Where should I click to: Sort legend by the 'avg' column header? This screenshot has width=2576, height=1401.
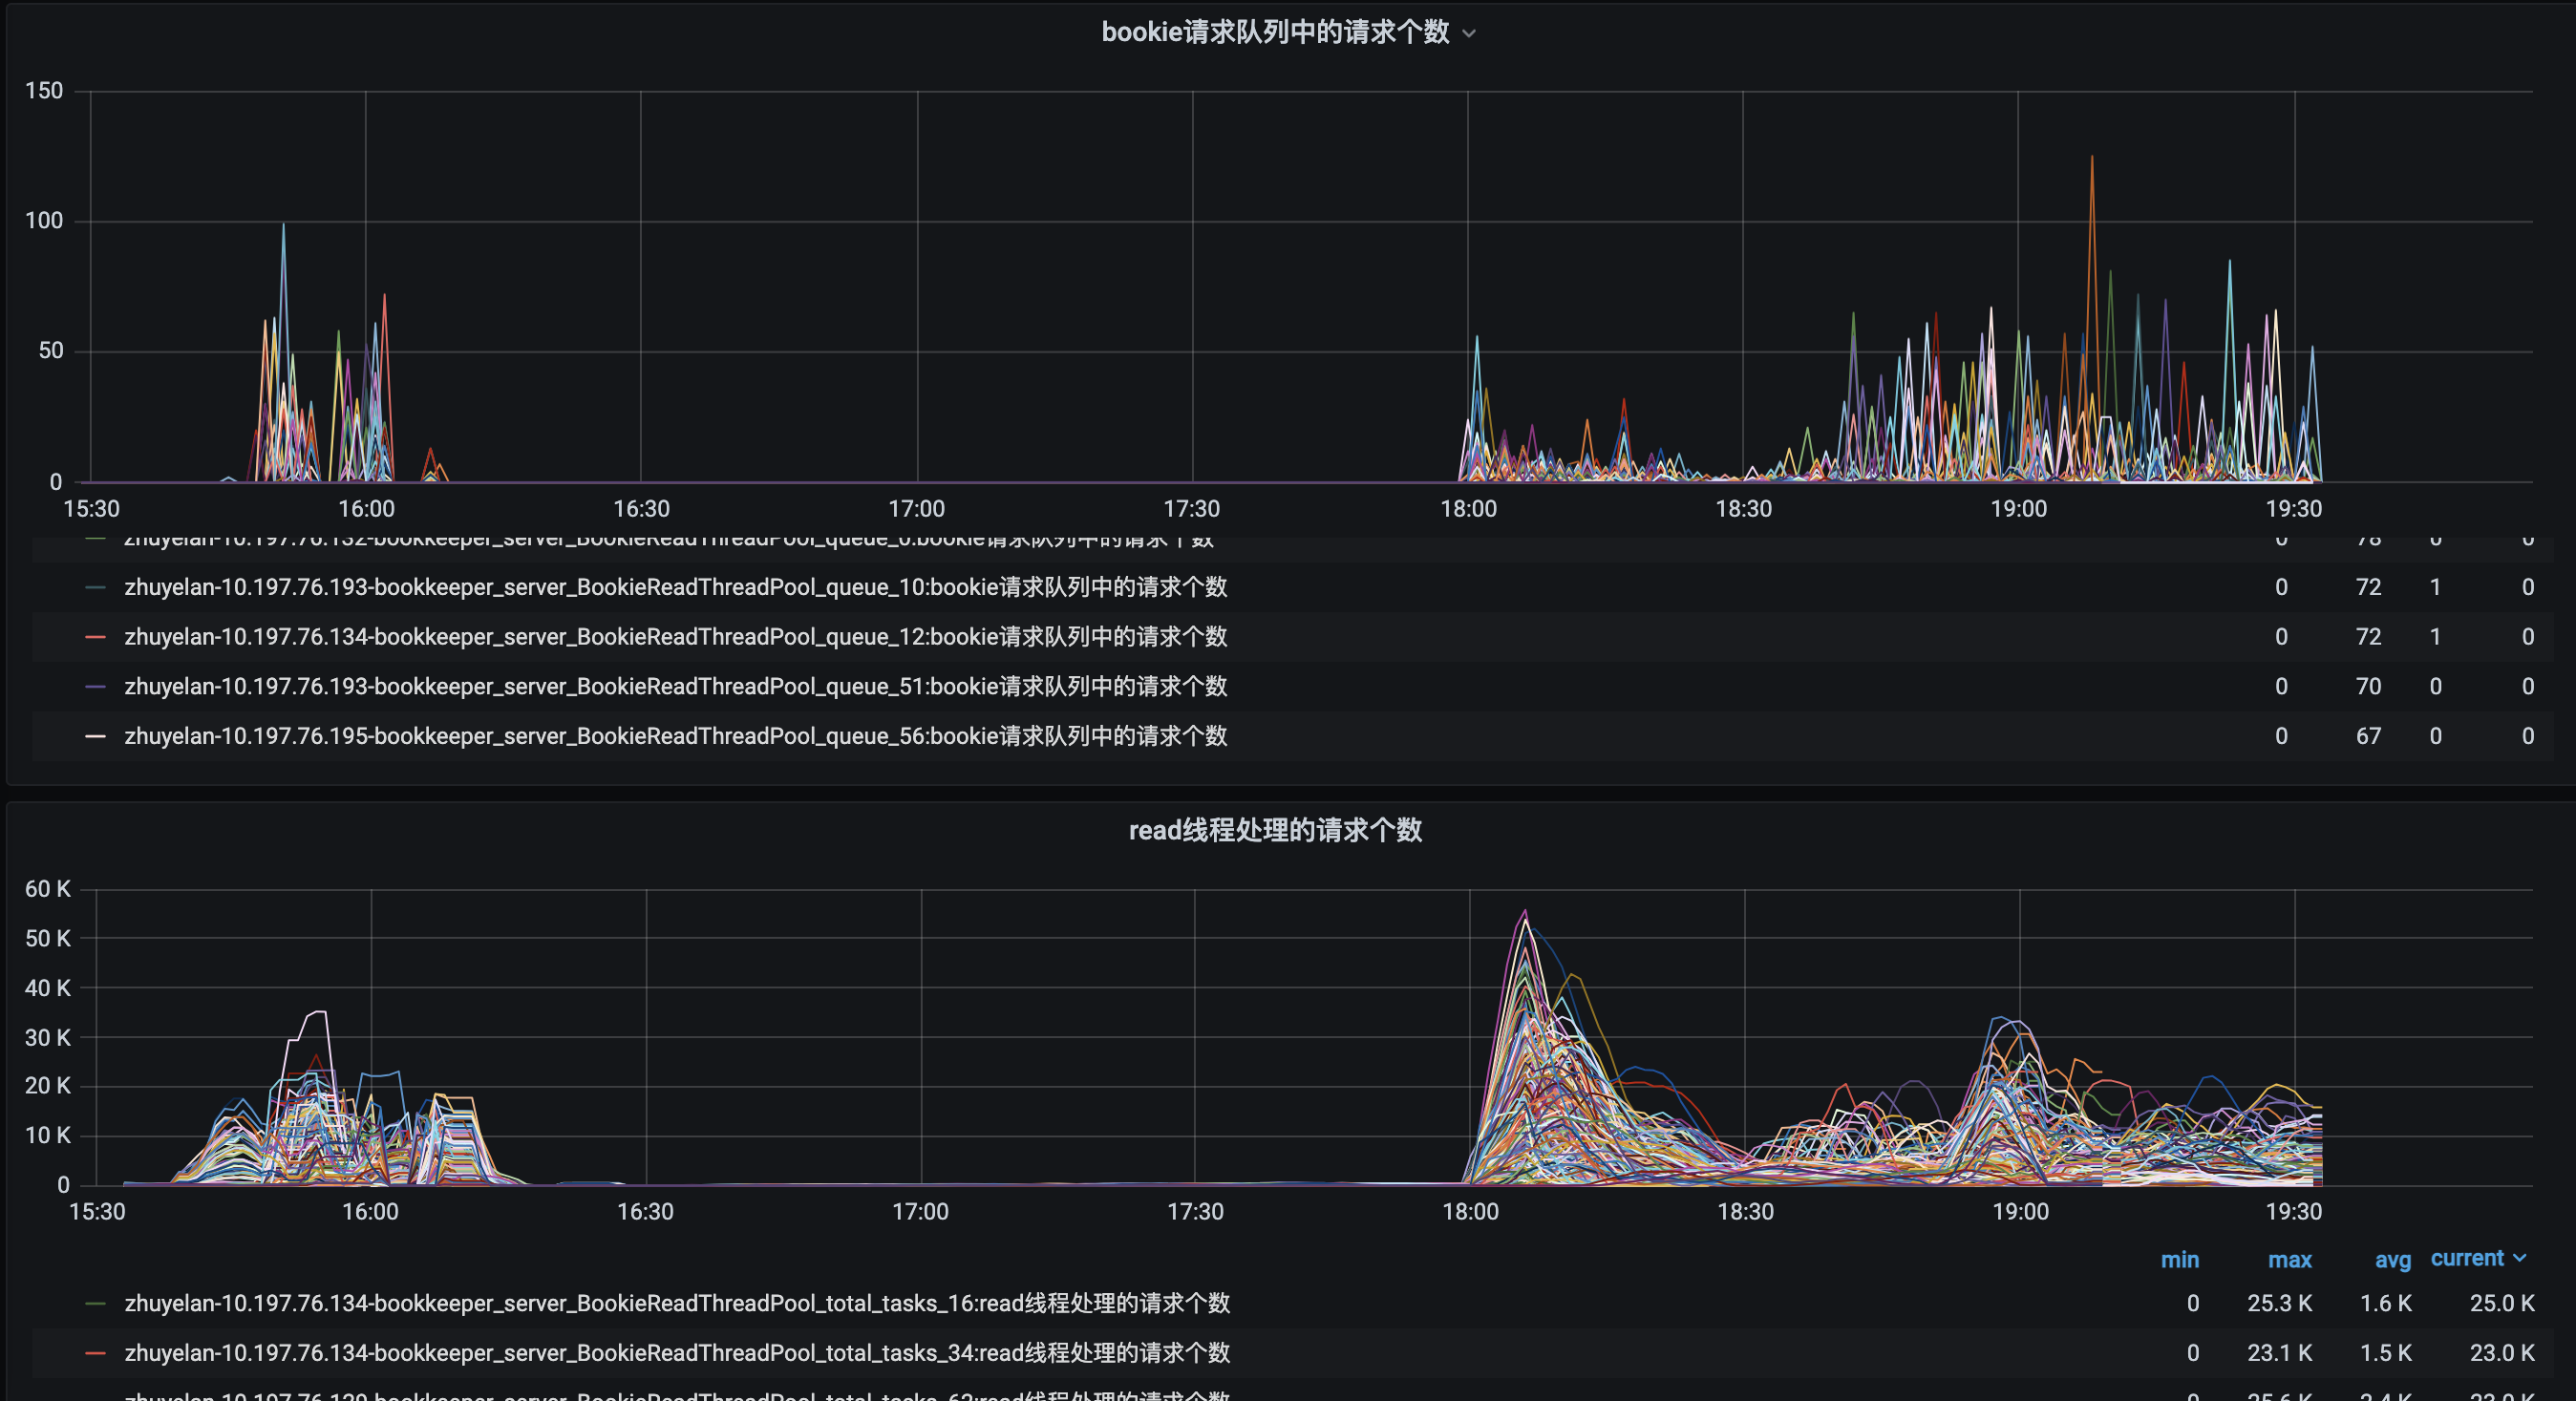tap(2392, 1259)
